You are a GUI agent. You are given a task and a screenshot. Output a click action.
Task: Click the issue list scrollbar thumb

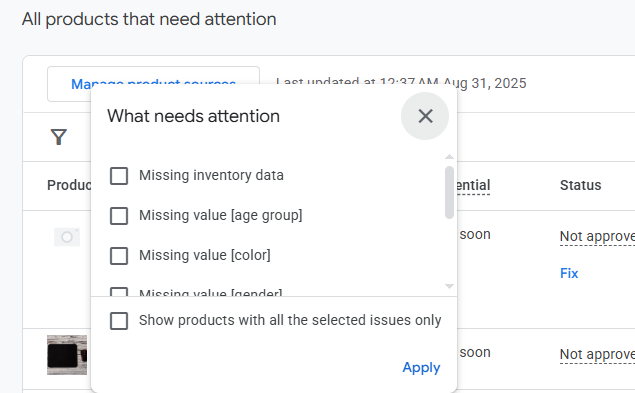point(449,192)
